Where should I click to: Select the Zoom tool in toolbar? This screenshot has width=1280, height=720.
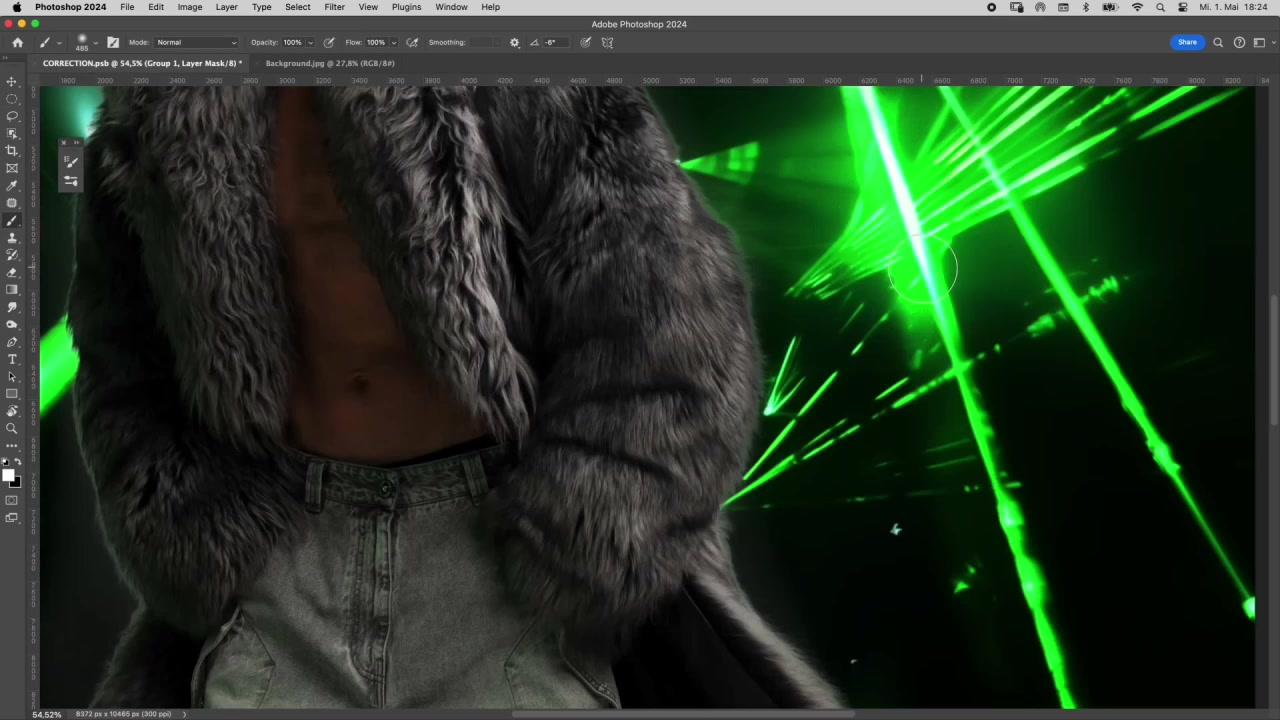pos(12,428)
